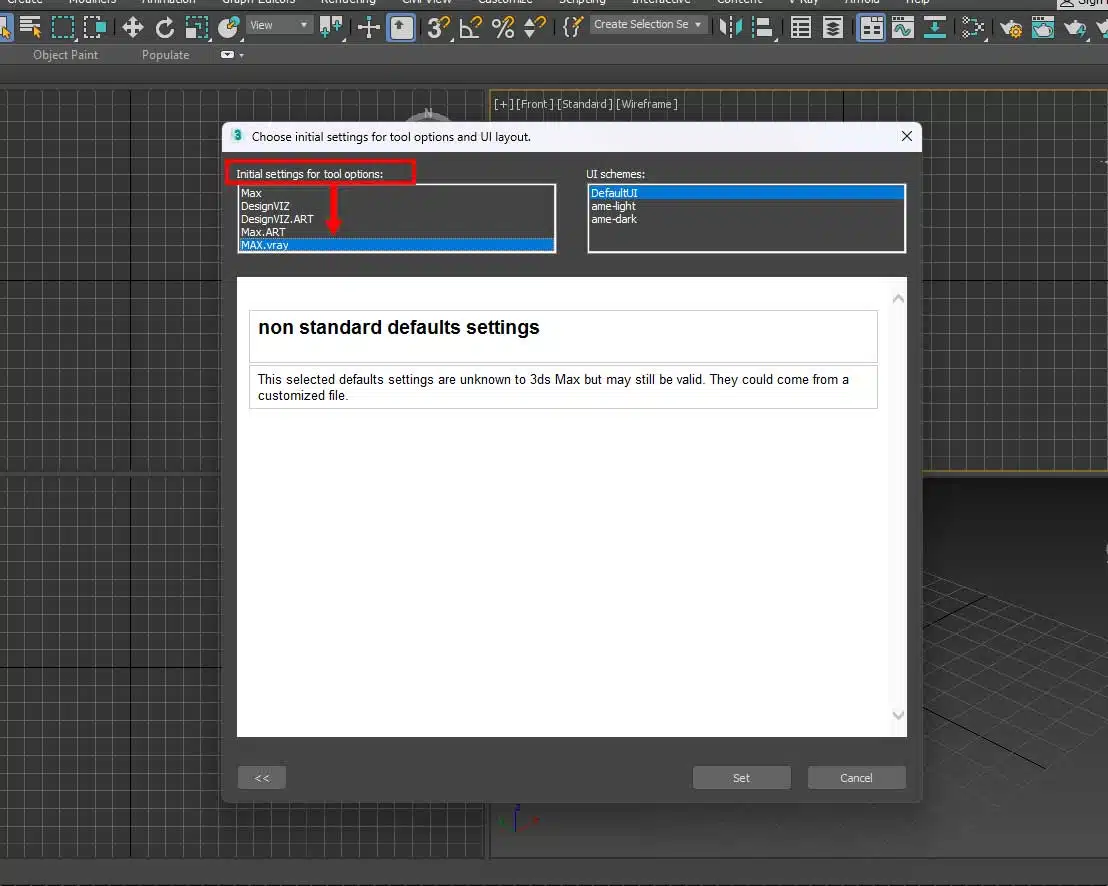
Task: Select Max in tool options list
Action: coord(396,193)
